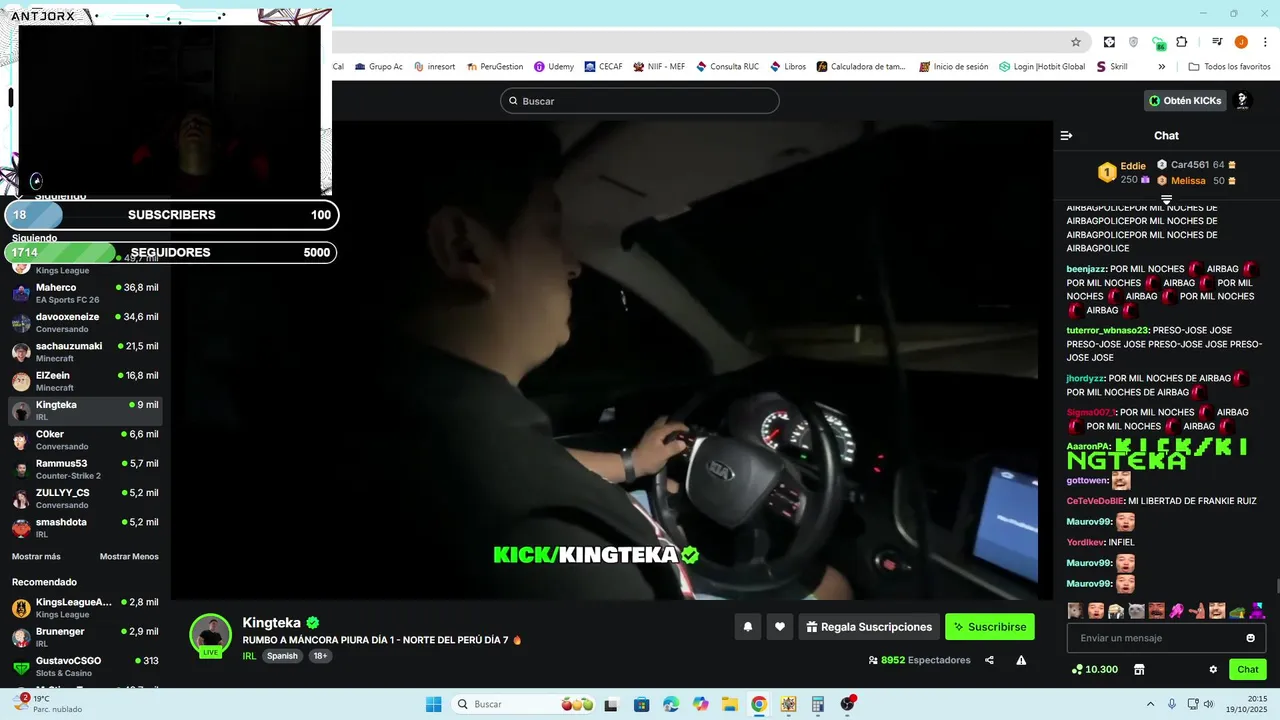1280x720 pixels.
Task: Switch to OBS Studio in taskbar
Action: point(848,704)
